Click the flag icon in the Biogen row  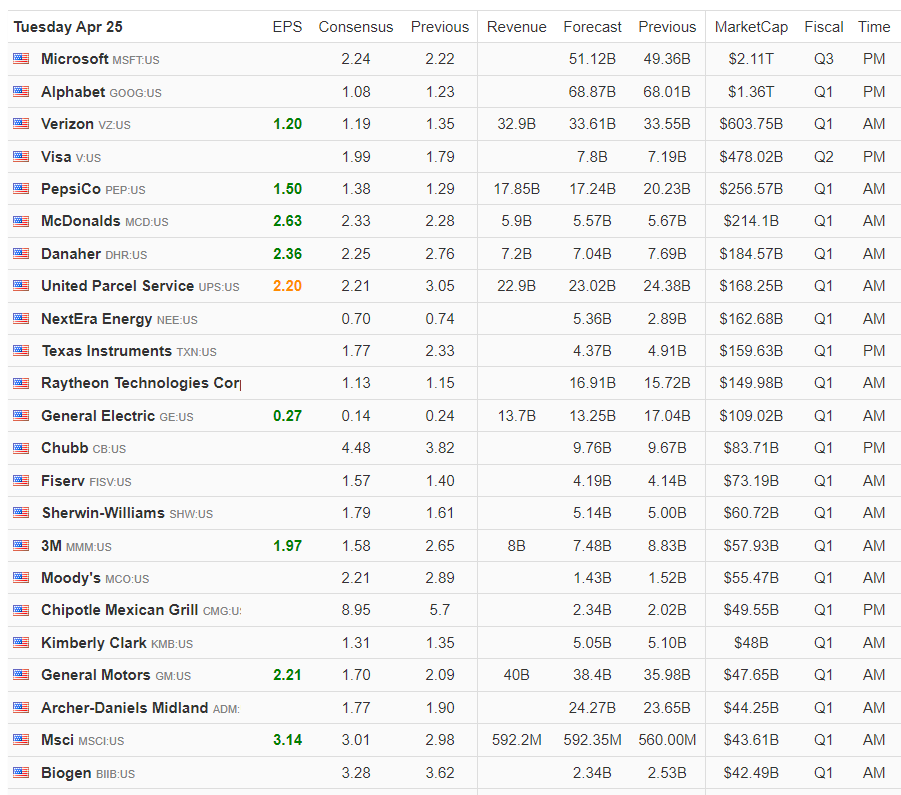tap(21, 773)
